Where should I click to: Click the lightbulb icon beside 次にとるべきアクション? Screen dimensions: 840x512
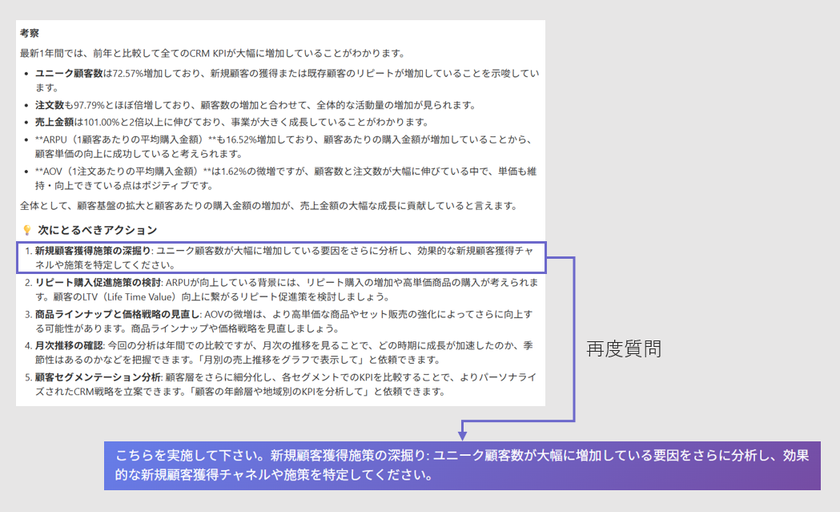point(27,230)
